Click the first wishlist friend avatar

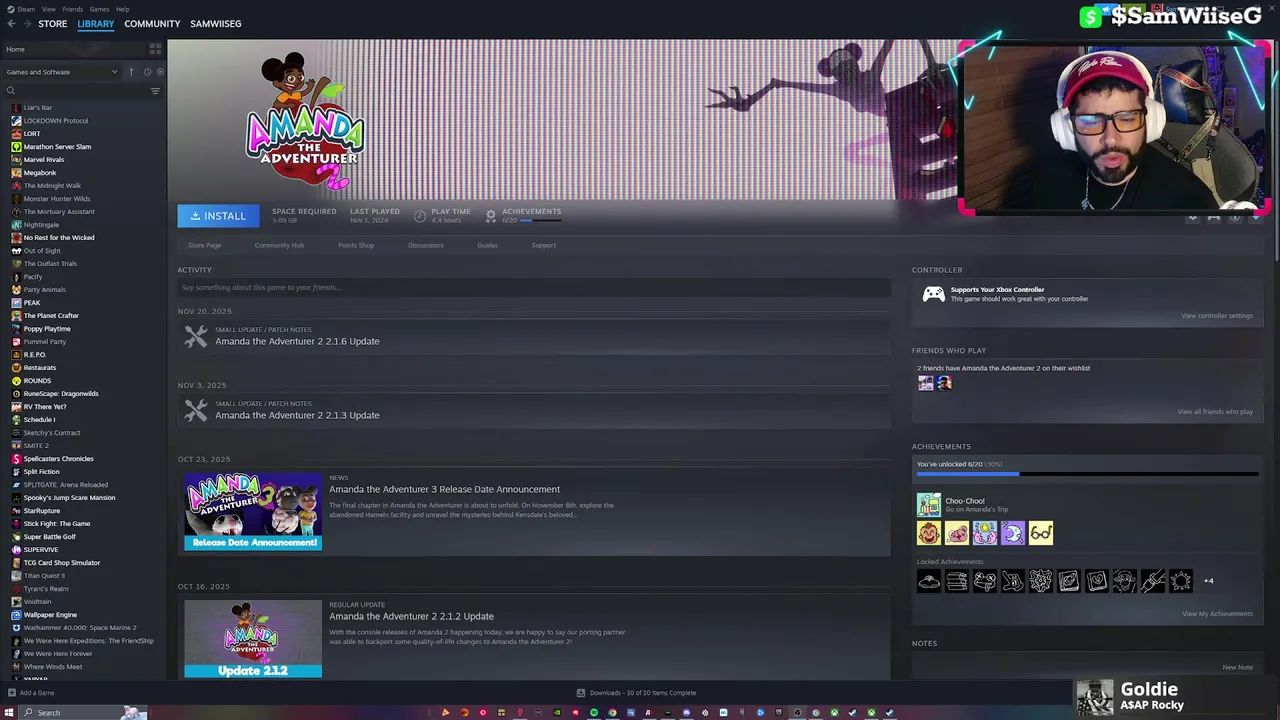click(x=925, y=383)
